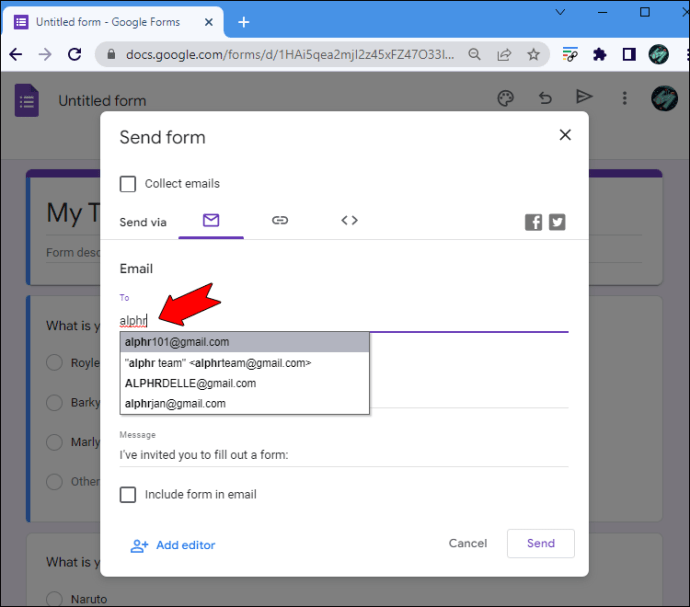Viewport: 690px width, 607px height.
Task: Click the Message text field
Action: click(x=344, y=455)
